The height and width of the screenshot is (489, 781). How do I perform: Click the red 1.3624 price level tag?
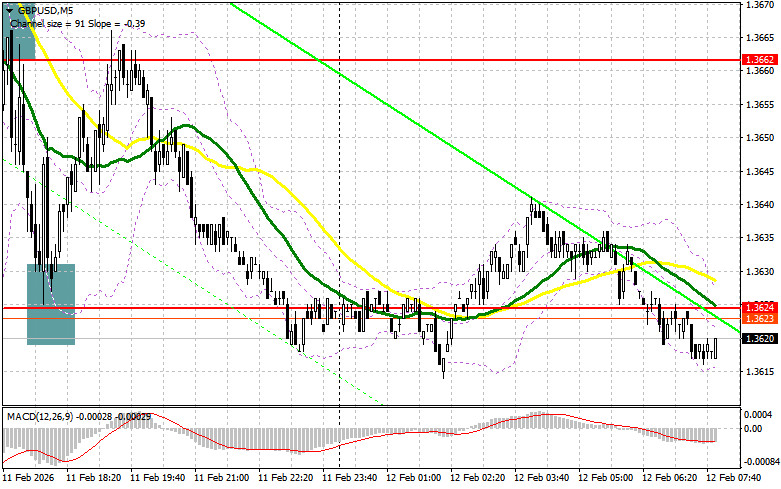tap(759, 307)
